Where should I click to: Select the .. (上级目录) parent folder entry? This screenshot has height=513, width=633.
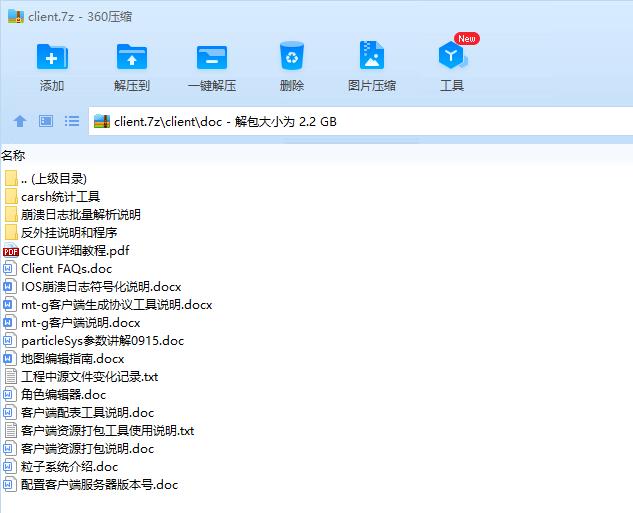coord(53,179)
